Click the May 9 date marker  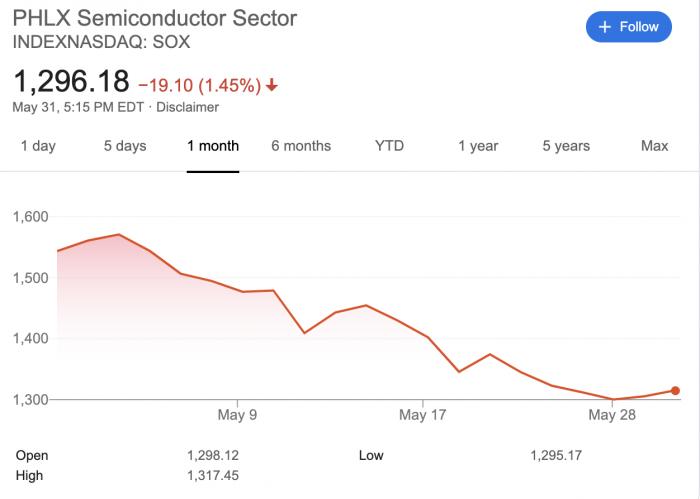pos(237,414)
